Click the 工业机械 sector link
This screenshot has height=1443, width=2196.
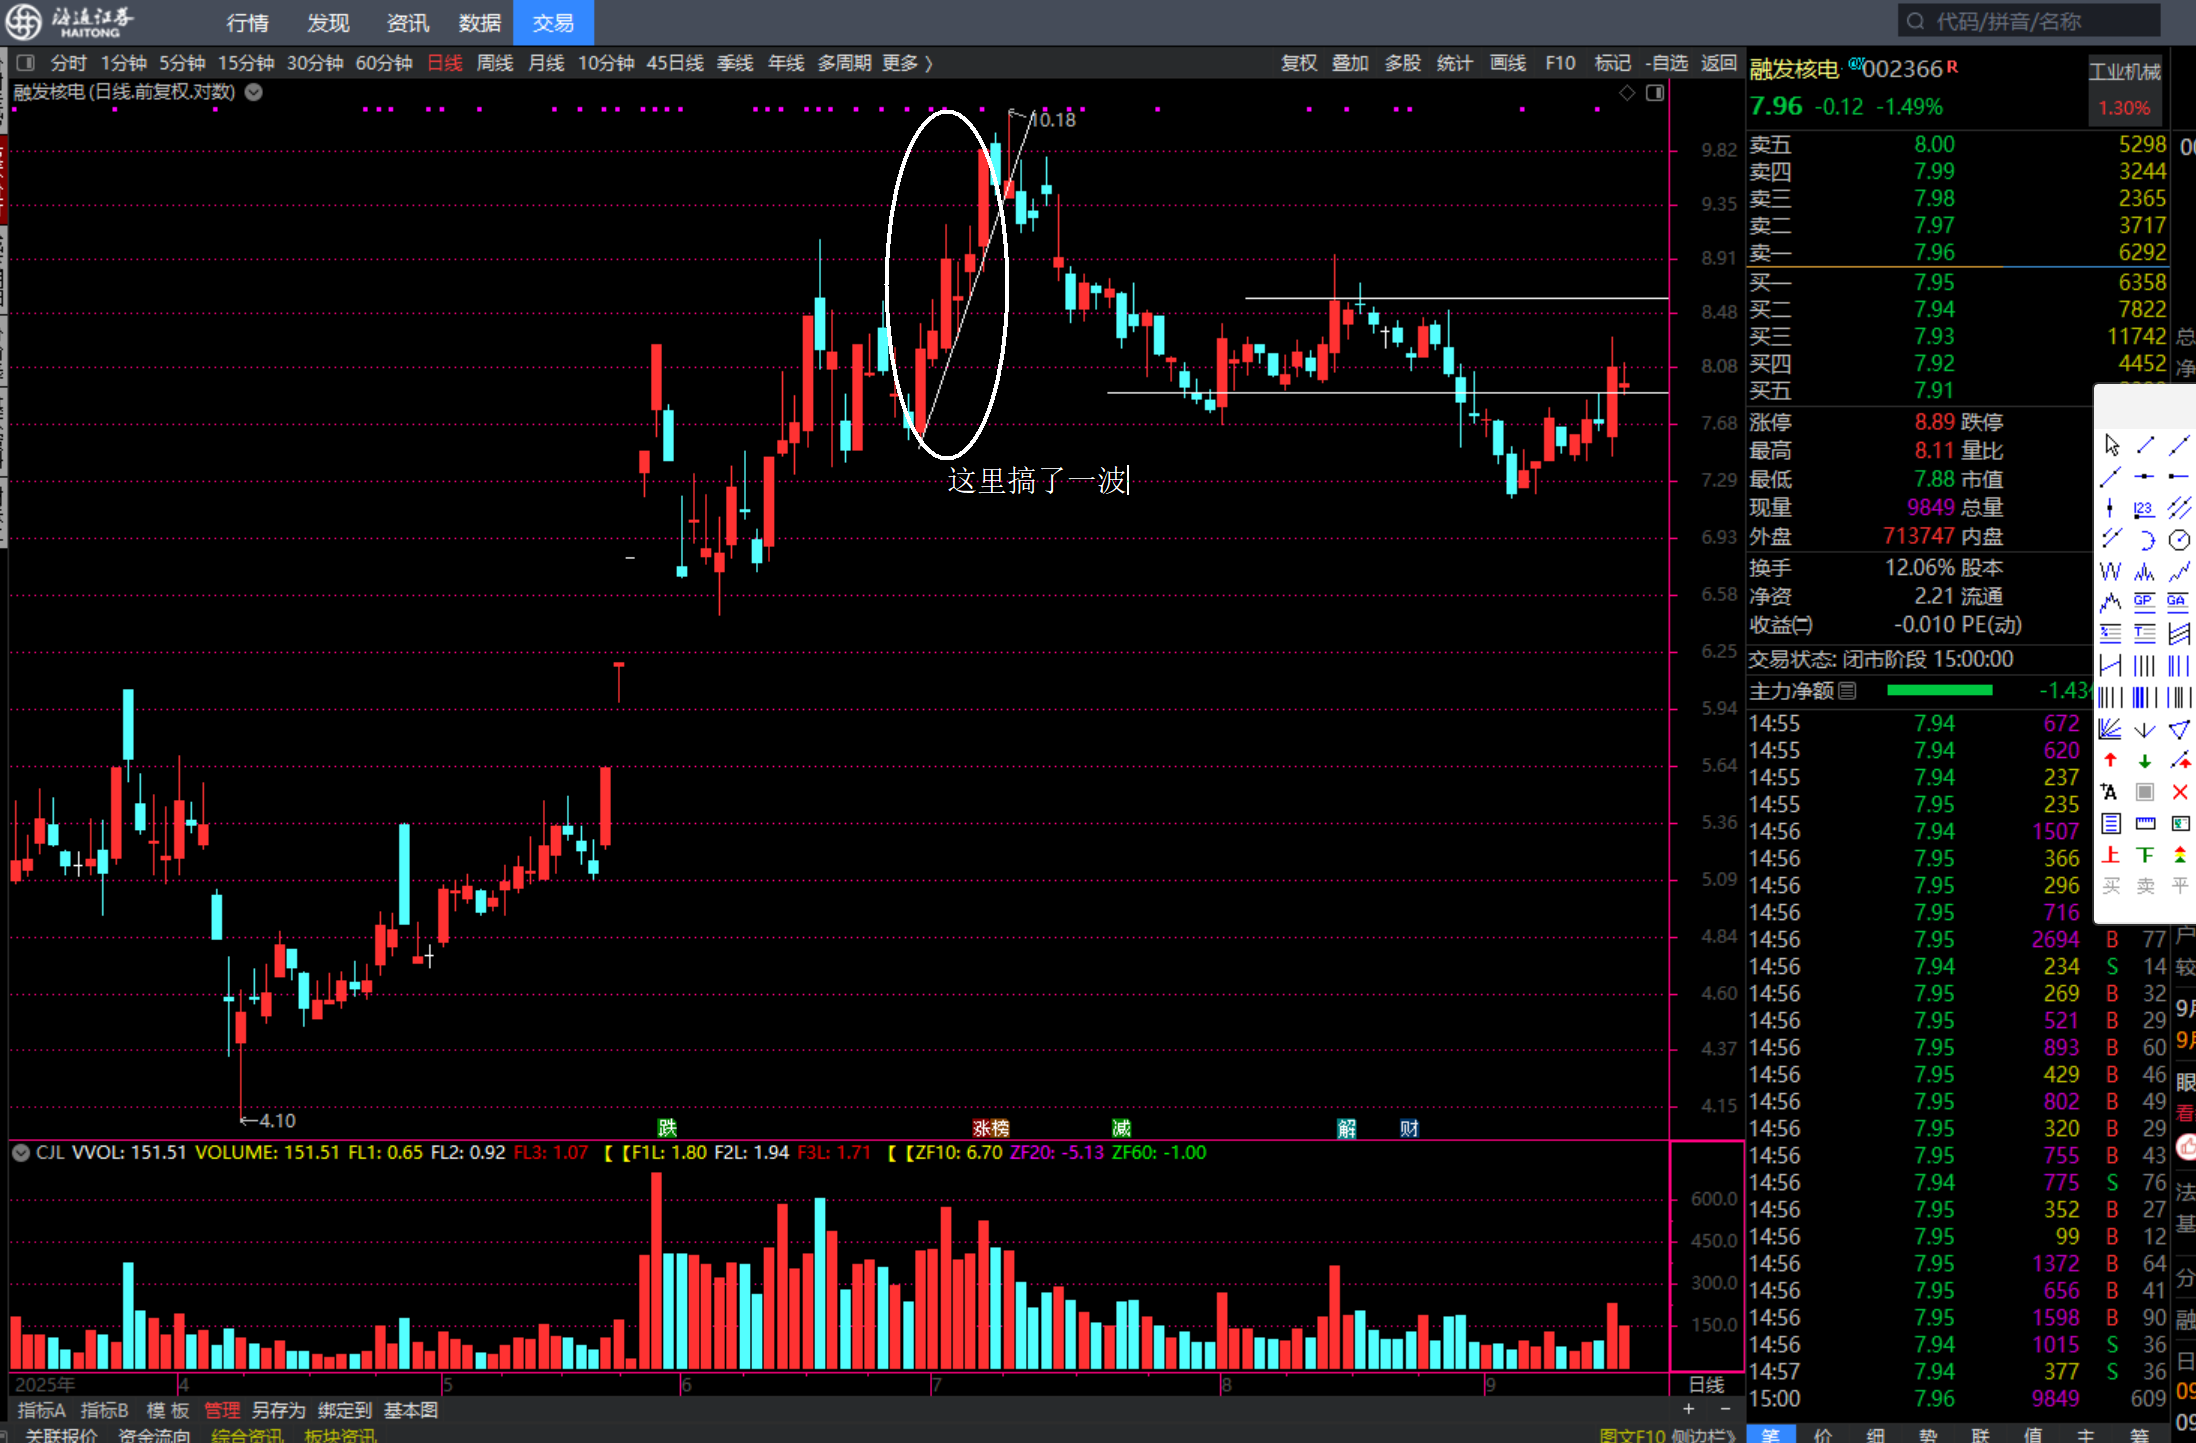tap(2125, 71)
